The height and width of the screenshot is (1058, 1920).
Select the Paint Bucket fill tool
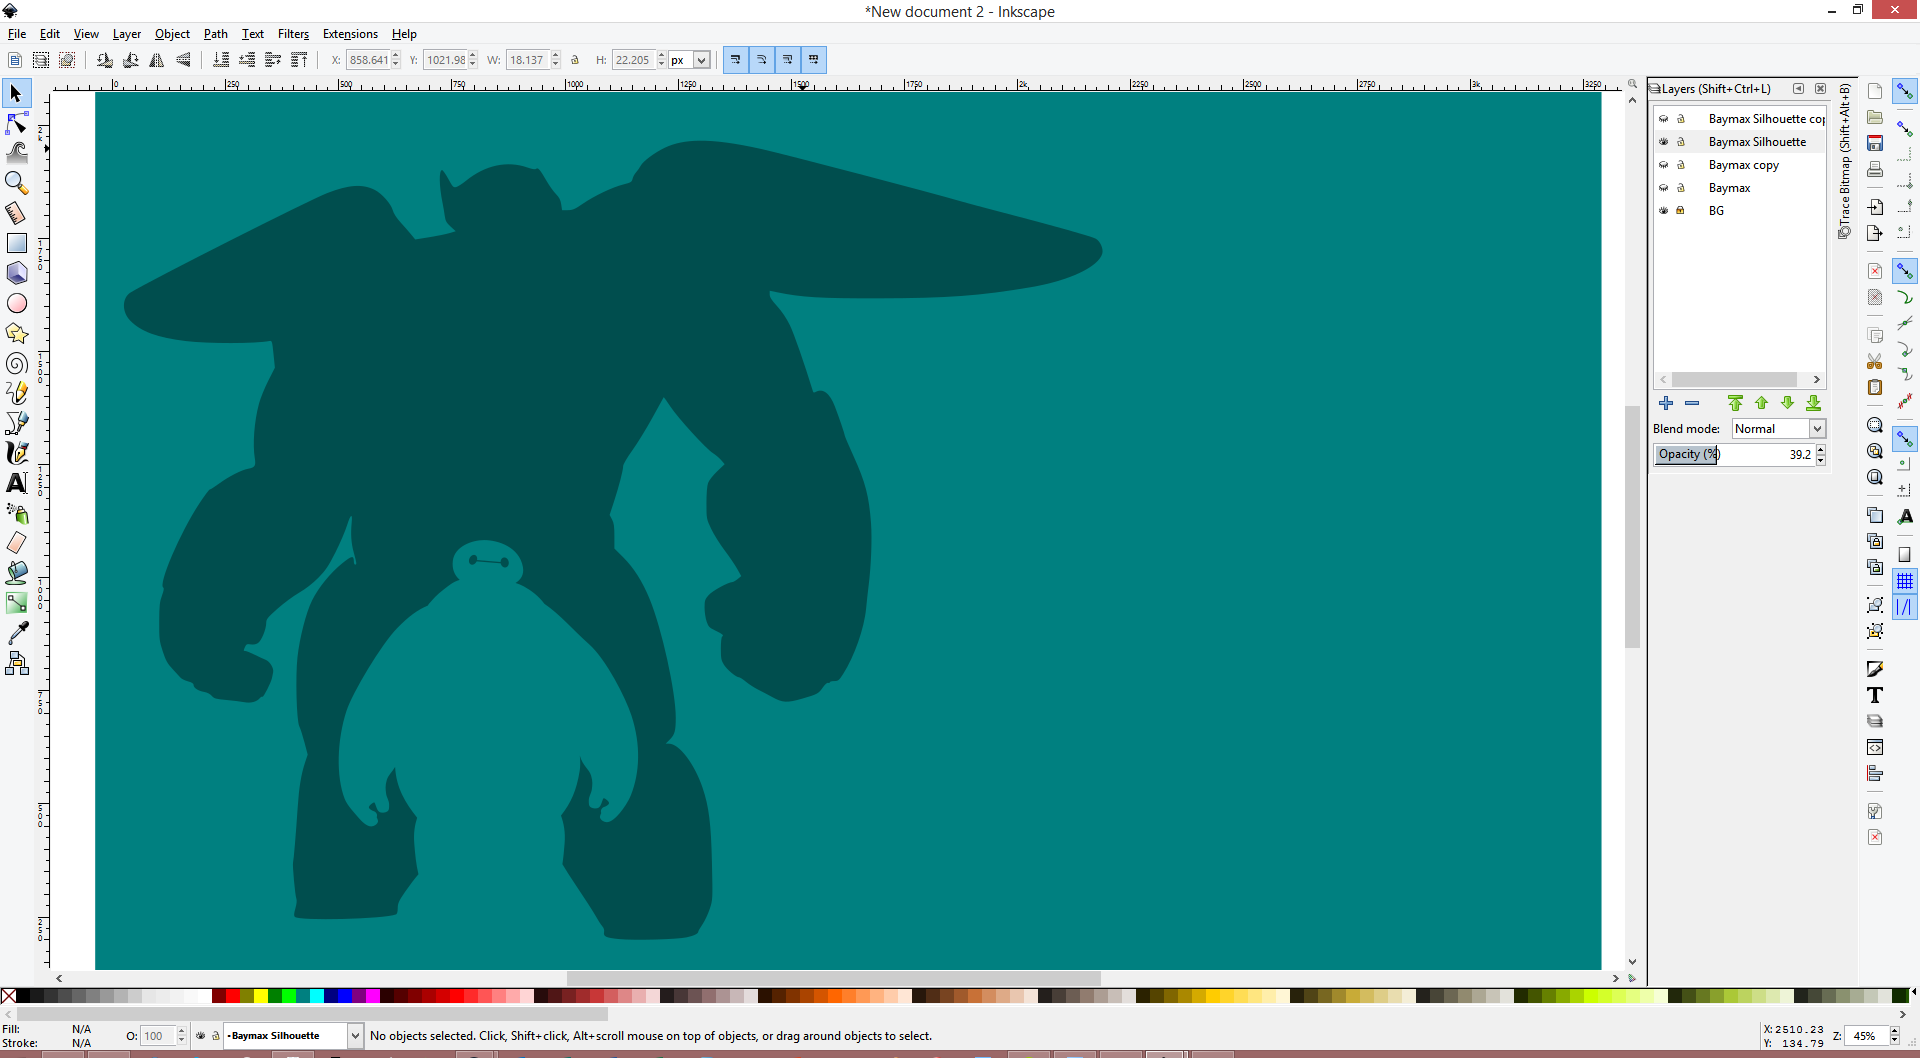point(17,573)
